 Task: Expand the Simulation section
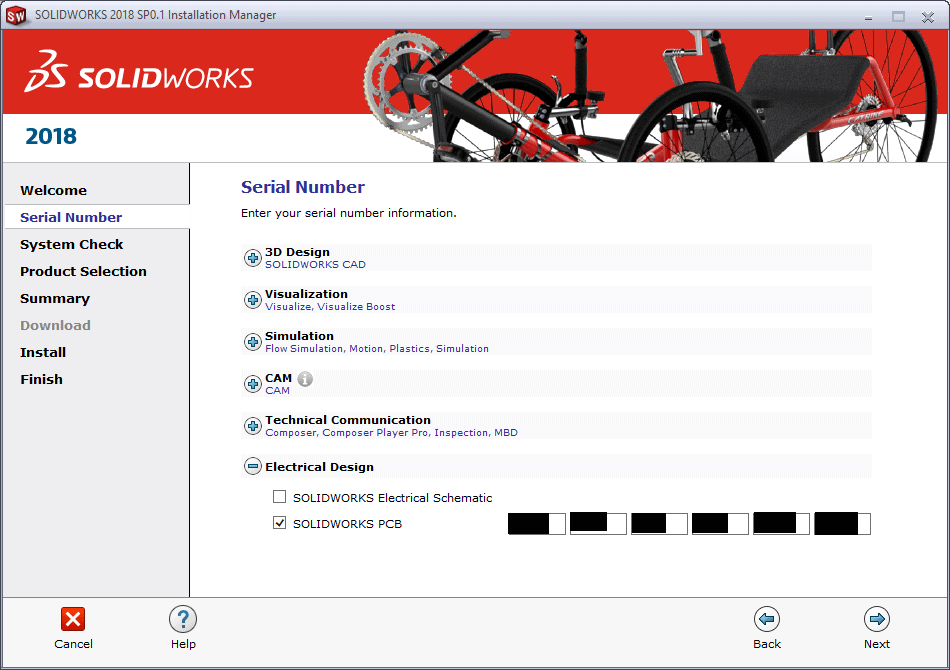(253, 342)
